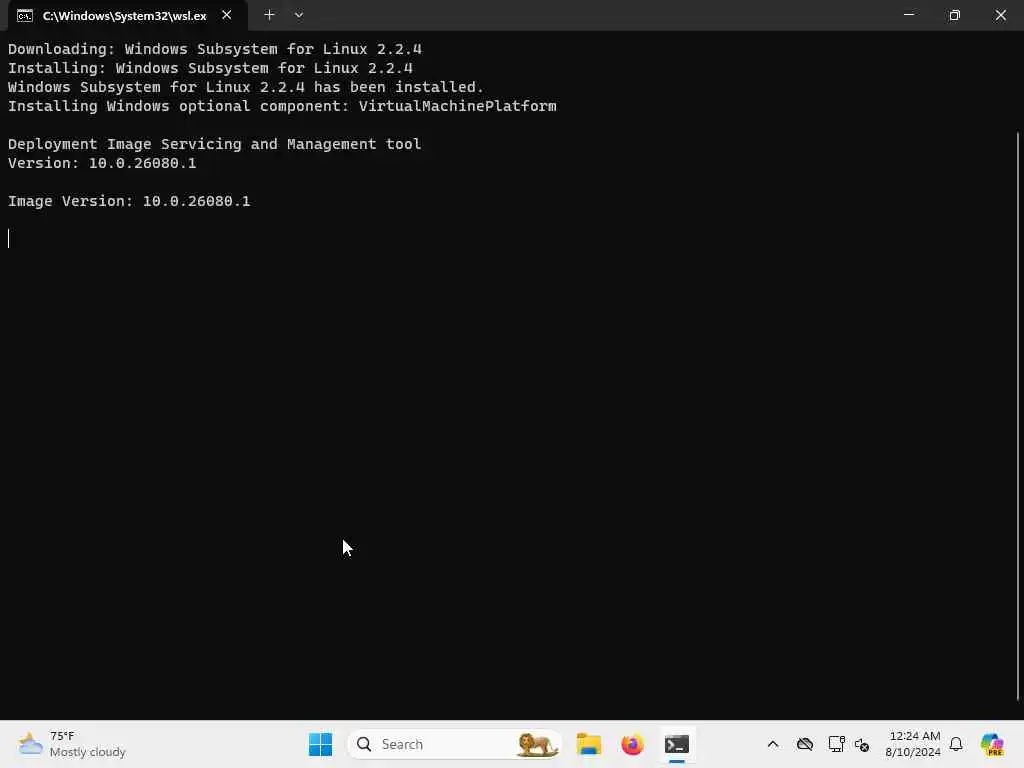Viewport: 1024px width, 768px height.
Task: Launch Firefox from the taskbar
Action: coord(632,744)
